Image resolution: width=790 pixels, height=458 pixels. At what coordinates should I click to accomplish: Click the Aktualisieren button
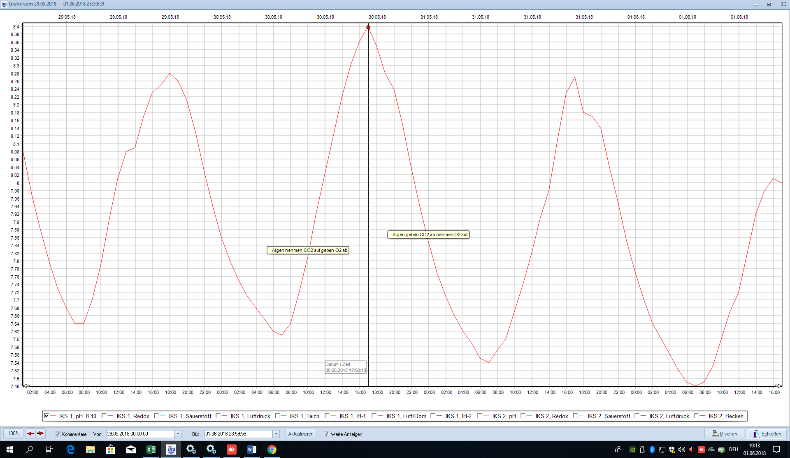[301, 434]
